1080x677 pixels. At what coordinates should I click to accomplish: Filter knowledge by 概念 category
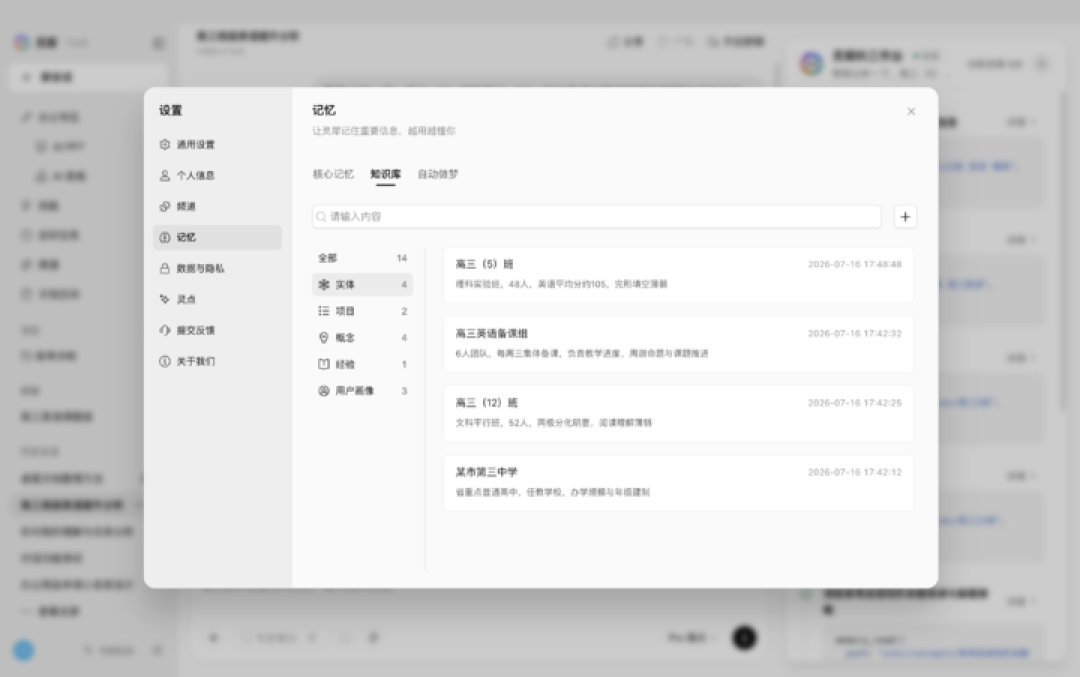pos(362,337)
